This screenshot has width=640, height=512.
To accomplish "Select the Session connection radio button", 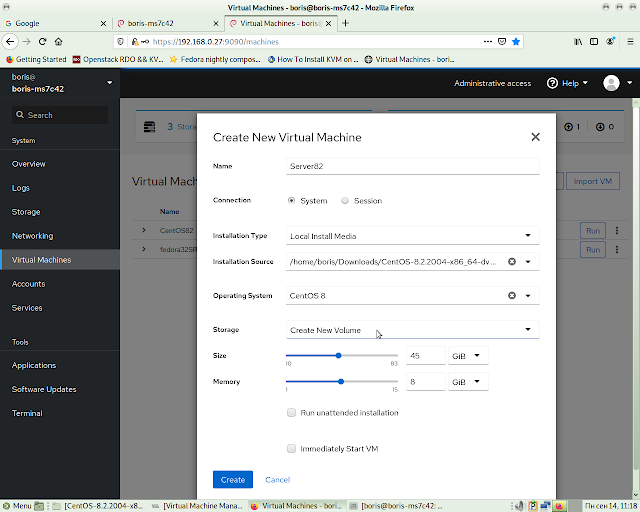I will click(x=345, y=200).
